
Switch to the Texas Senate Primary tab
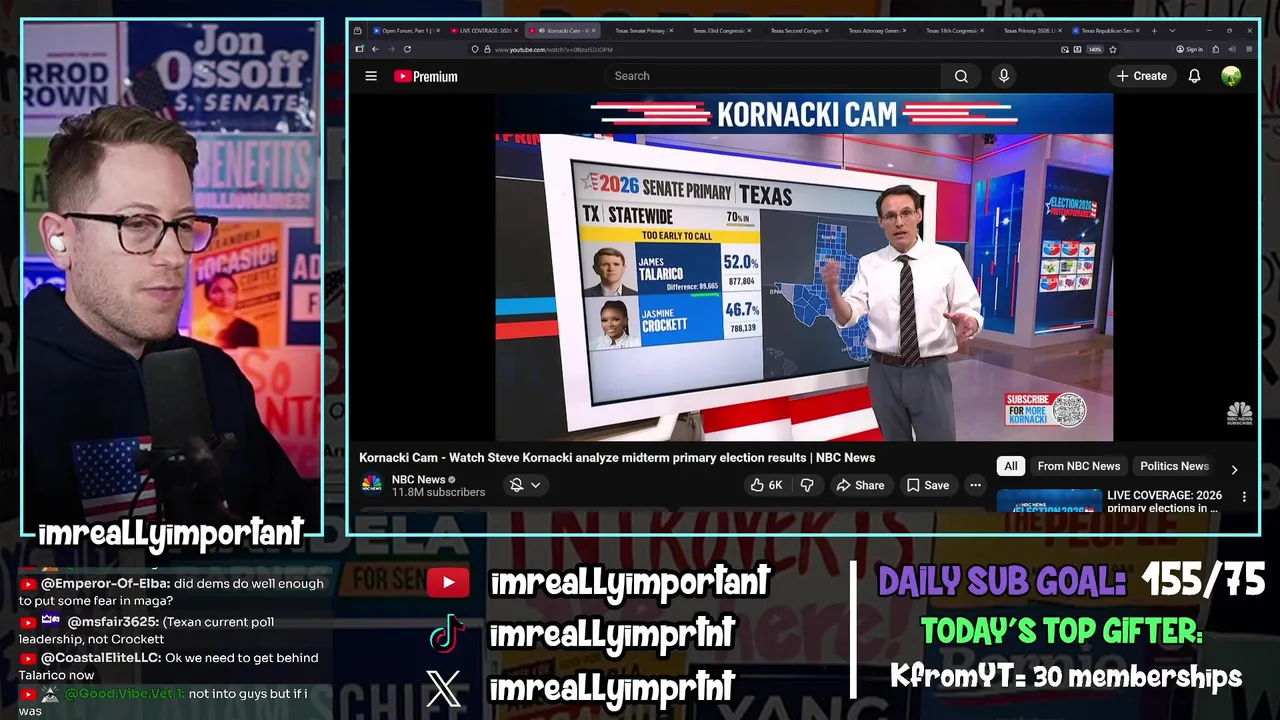pos(640,31)
